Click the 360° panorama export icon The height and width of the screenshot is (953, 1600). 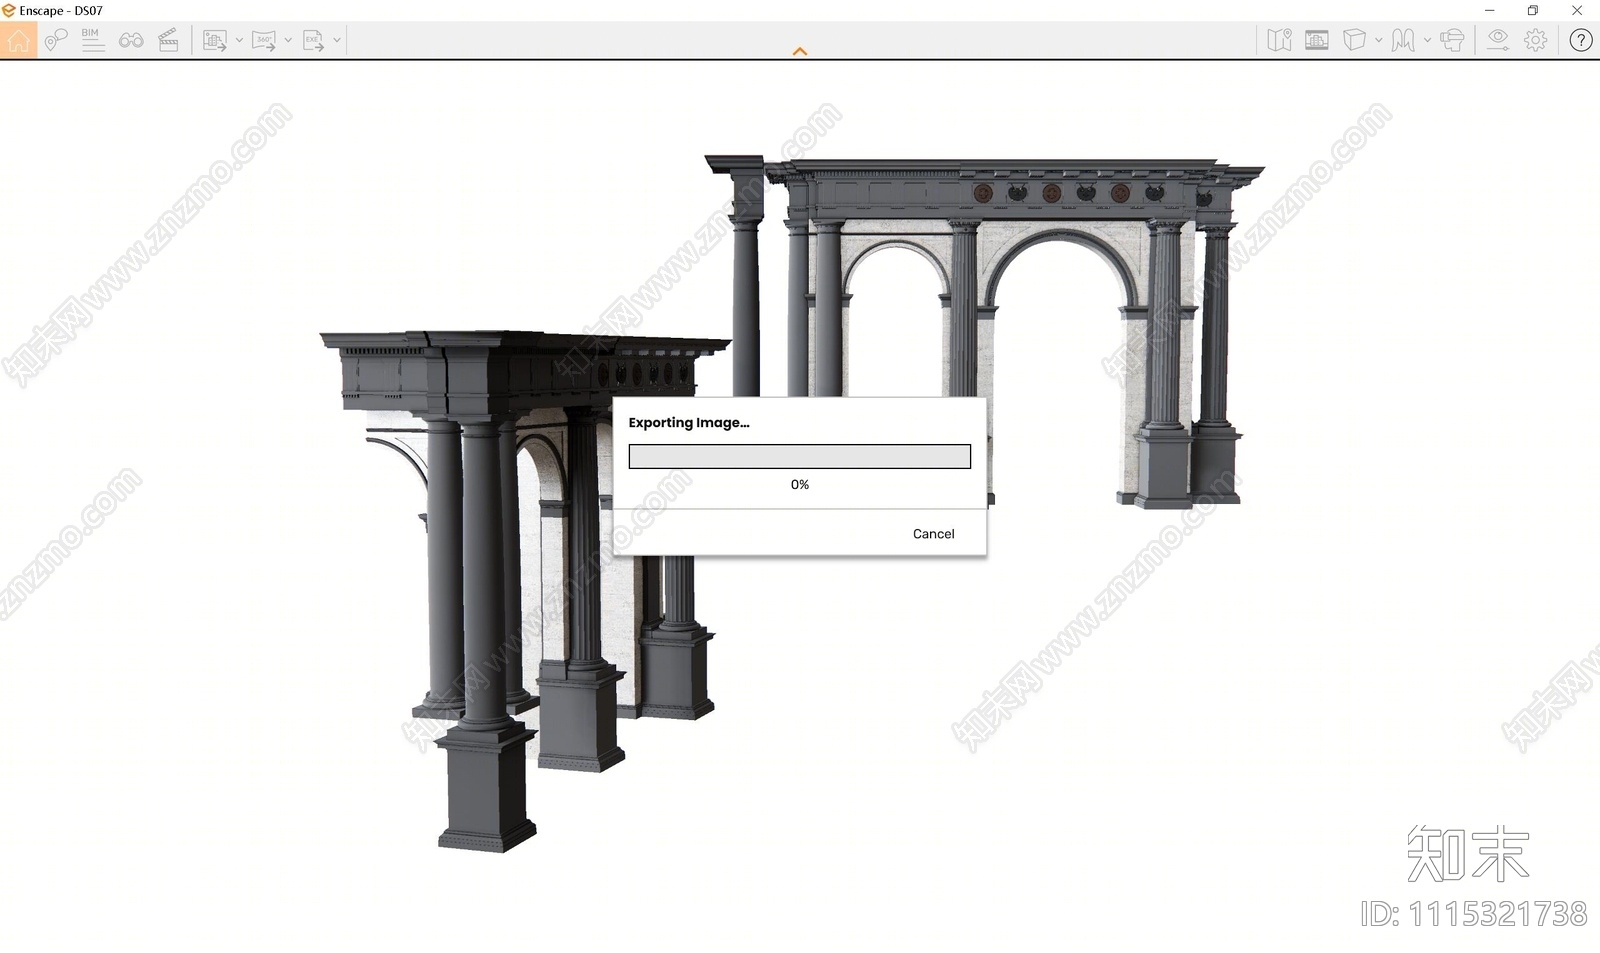(264, 40)
